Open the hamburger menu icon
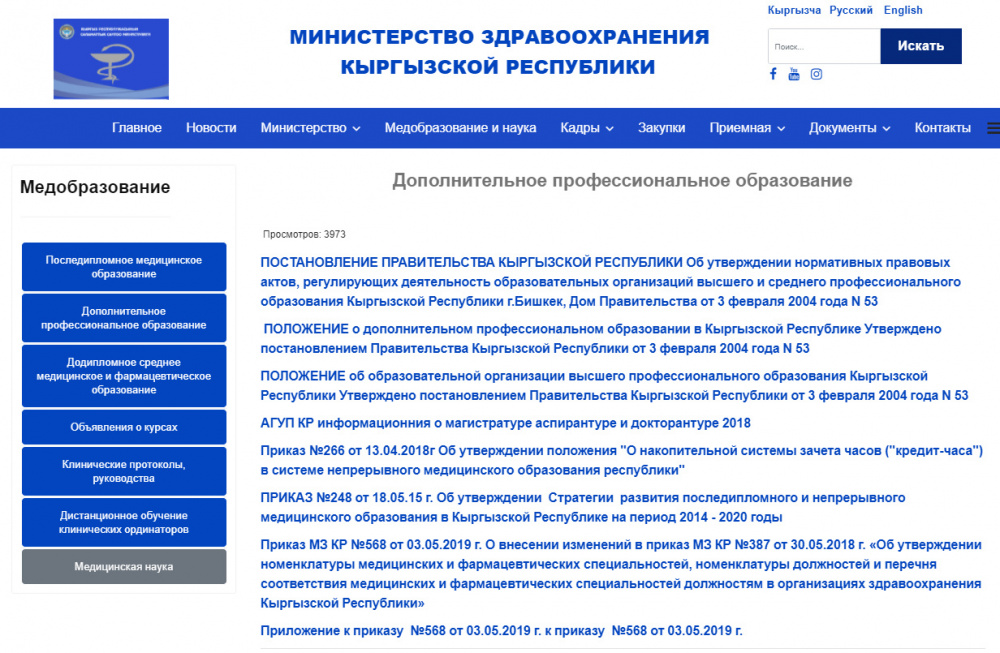Viewport: 1000px width, 653px height. tap(993, 127)
